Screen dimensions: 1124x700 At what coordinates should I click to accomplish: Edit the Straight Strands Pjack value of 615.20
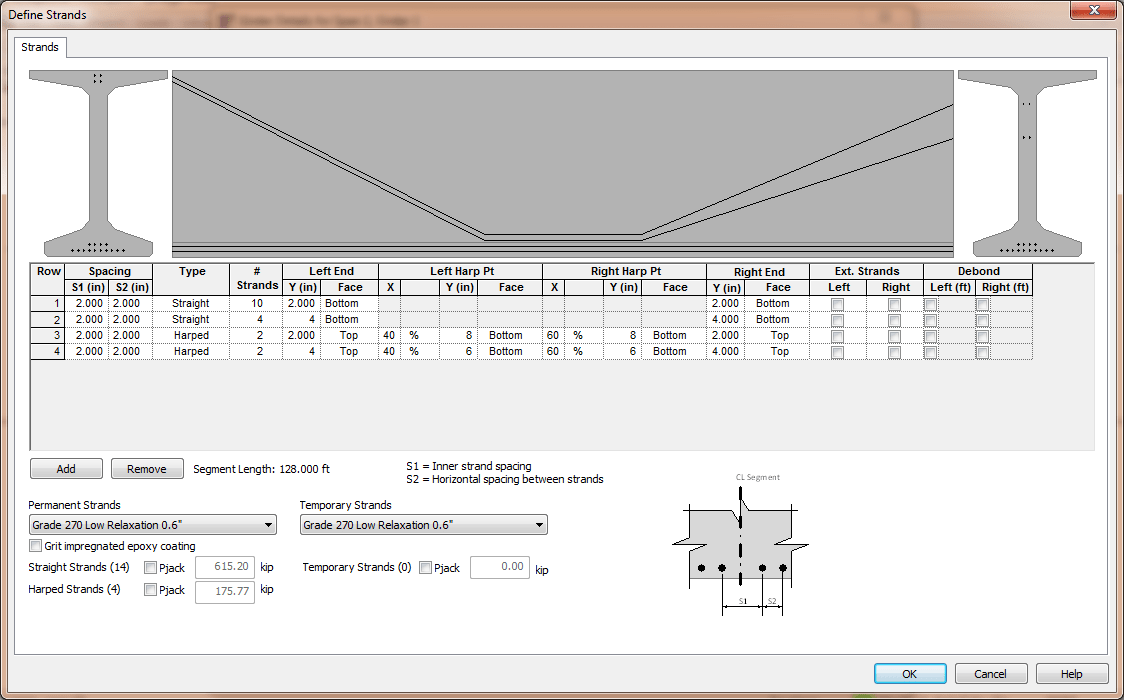224,567
